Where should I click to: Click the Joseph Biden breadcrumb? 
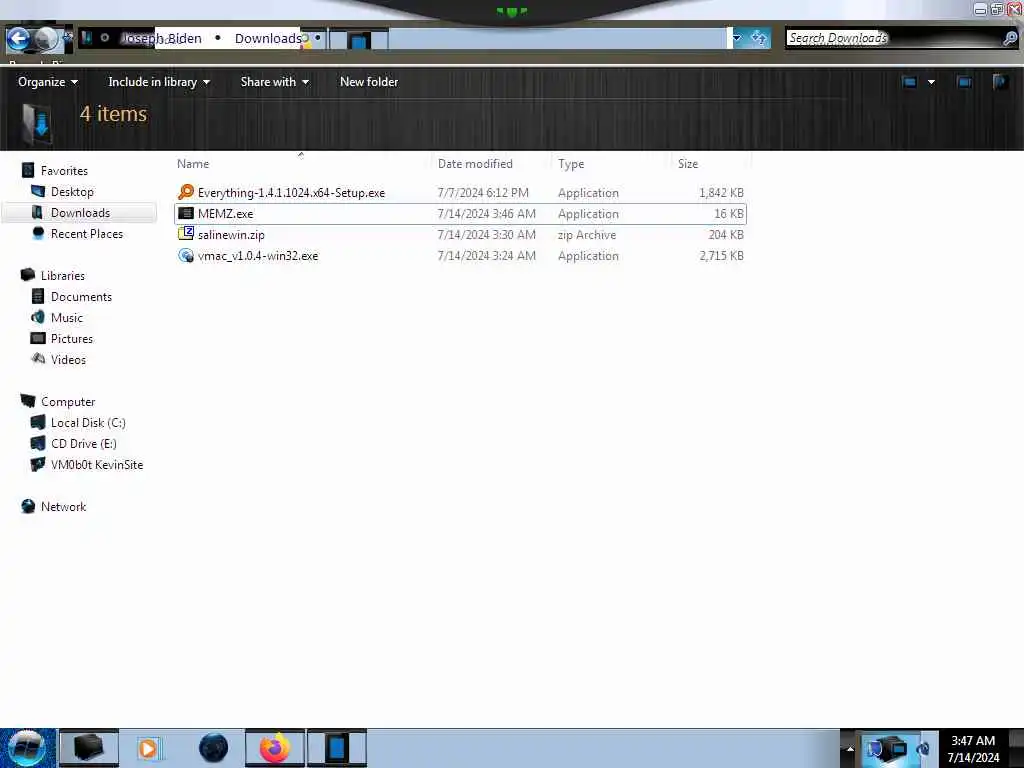(161, 39)
